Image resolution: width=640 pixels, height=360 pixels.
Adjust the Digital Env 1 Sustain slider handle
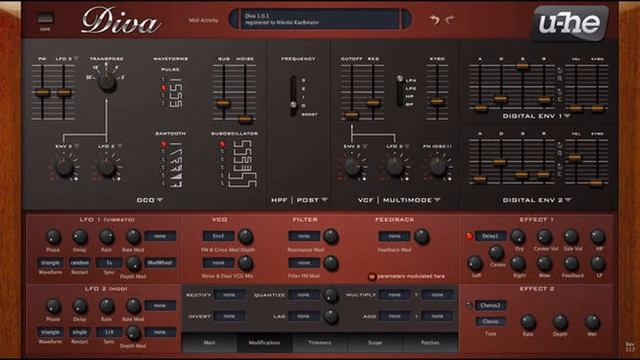(x=522, y=65)
